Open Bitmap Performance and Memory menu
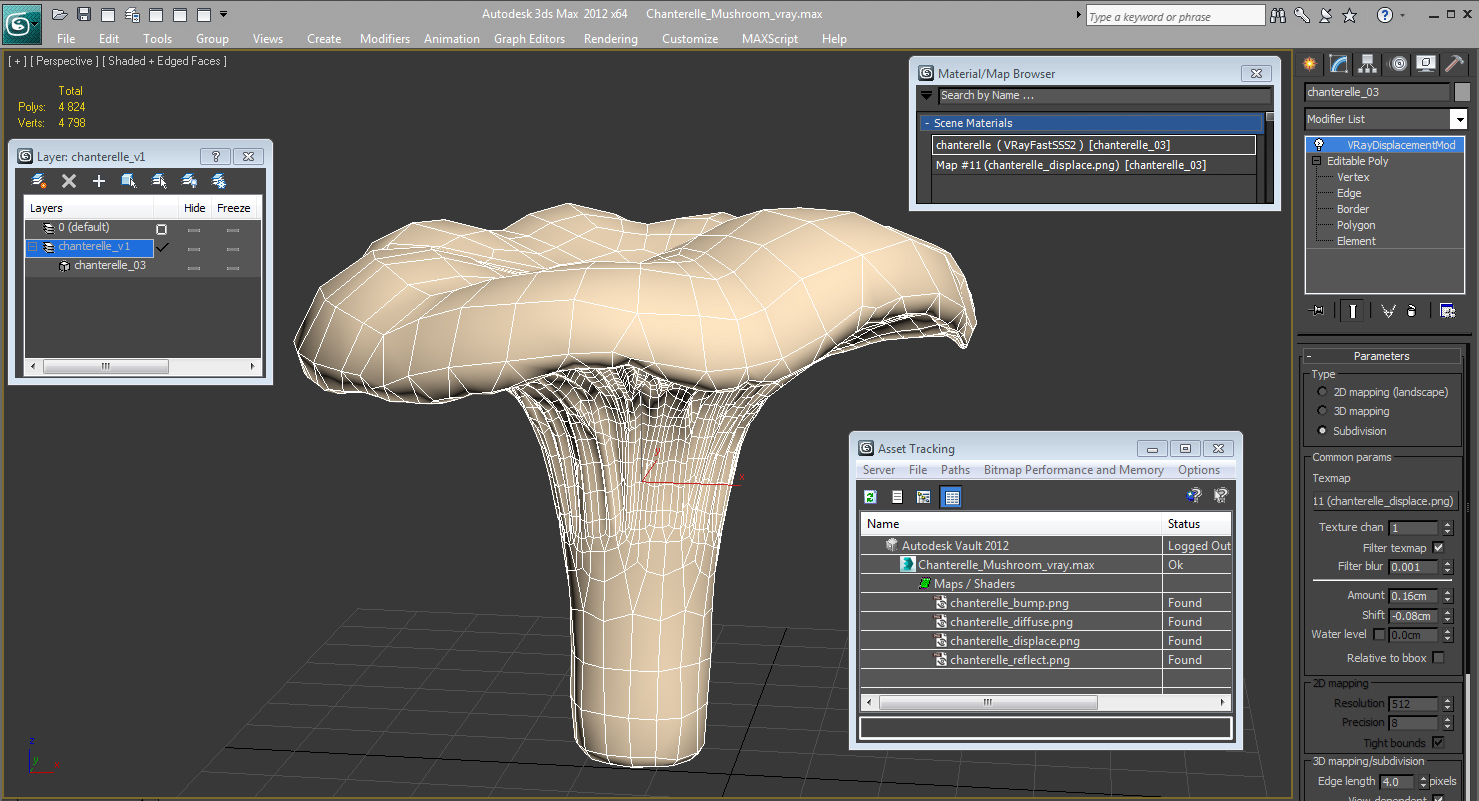 click(1073, 470)
